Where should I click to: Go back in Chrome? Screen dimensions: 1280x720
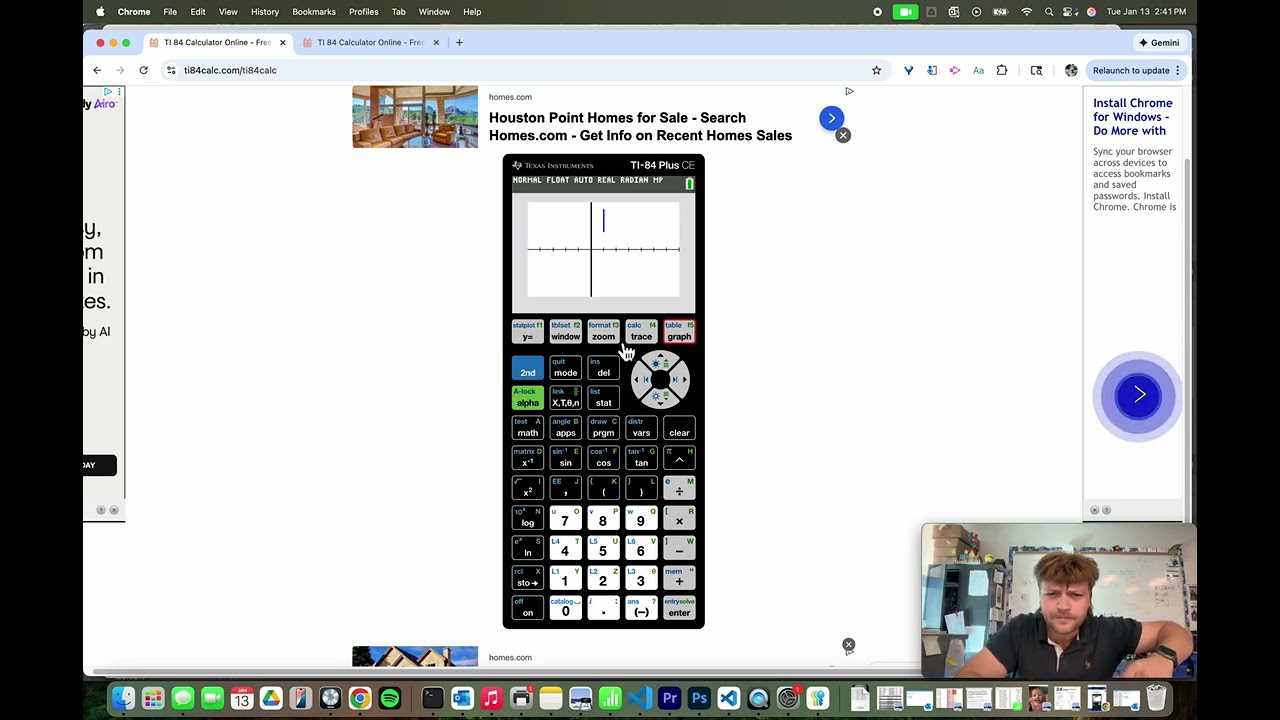(97, 70)
